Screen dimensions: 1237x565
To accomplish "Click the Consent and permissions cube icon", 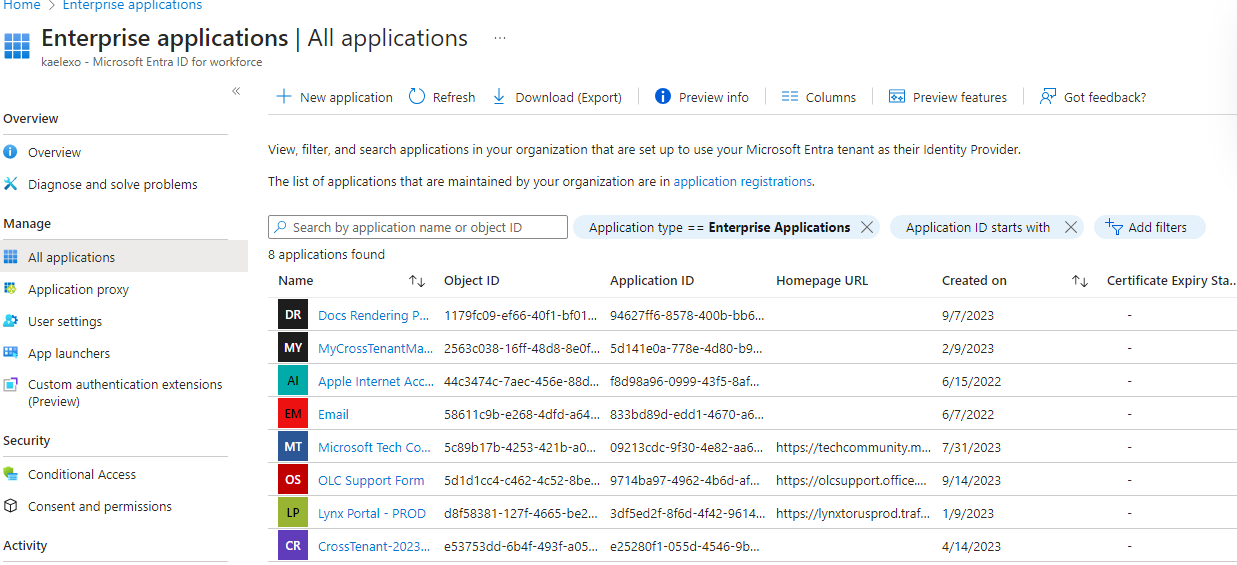I will tap(11, 506).
